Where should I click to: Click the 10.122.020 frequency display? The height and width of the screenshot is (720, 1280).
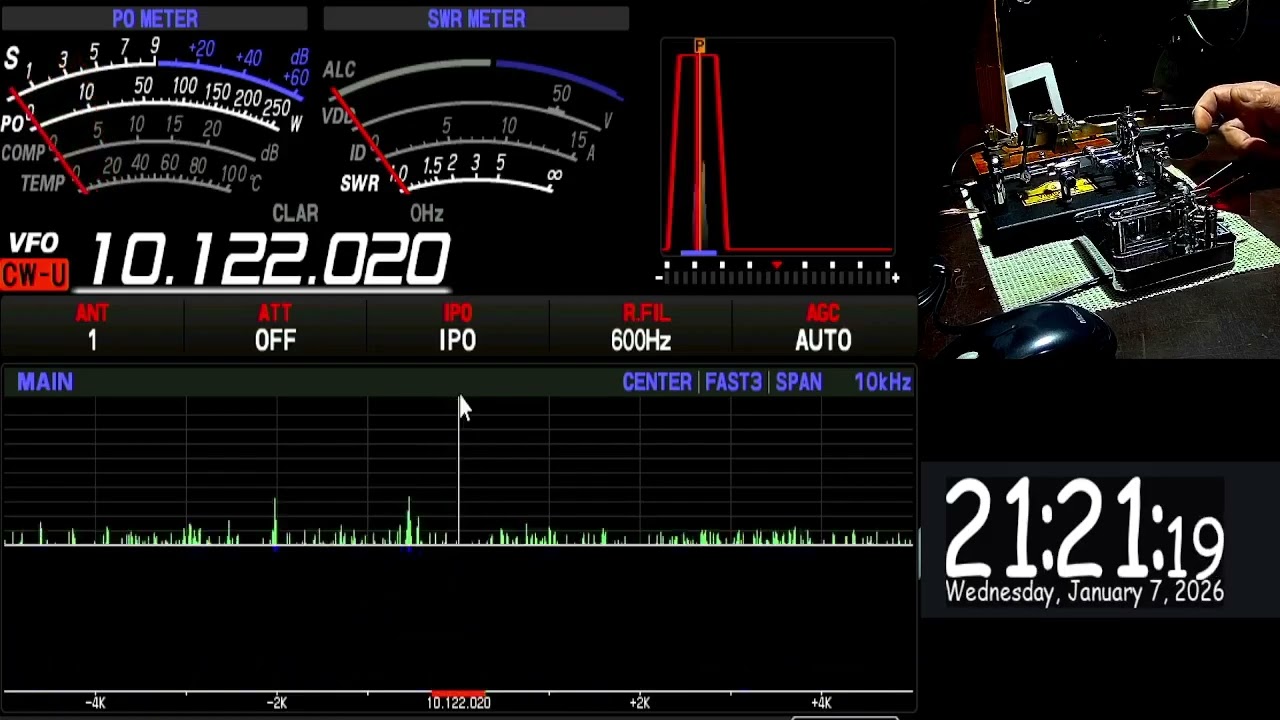point(270,260)
